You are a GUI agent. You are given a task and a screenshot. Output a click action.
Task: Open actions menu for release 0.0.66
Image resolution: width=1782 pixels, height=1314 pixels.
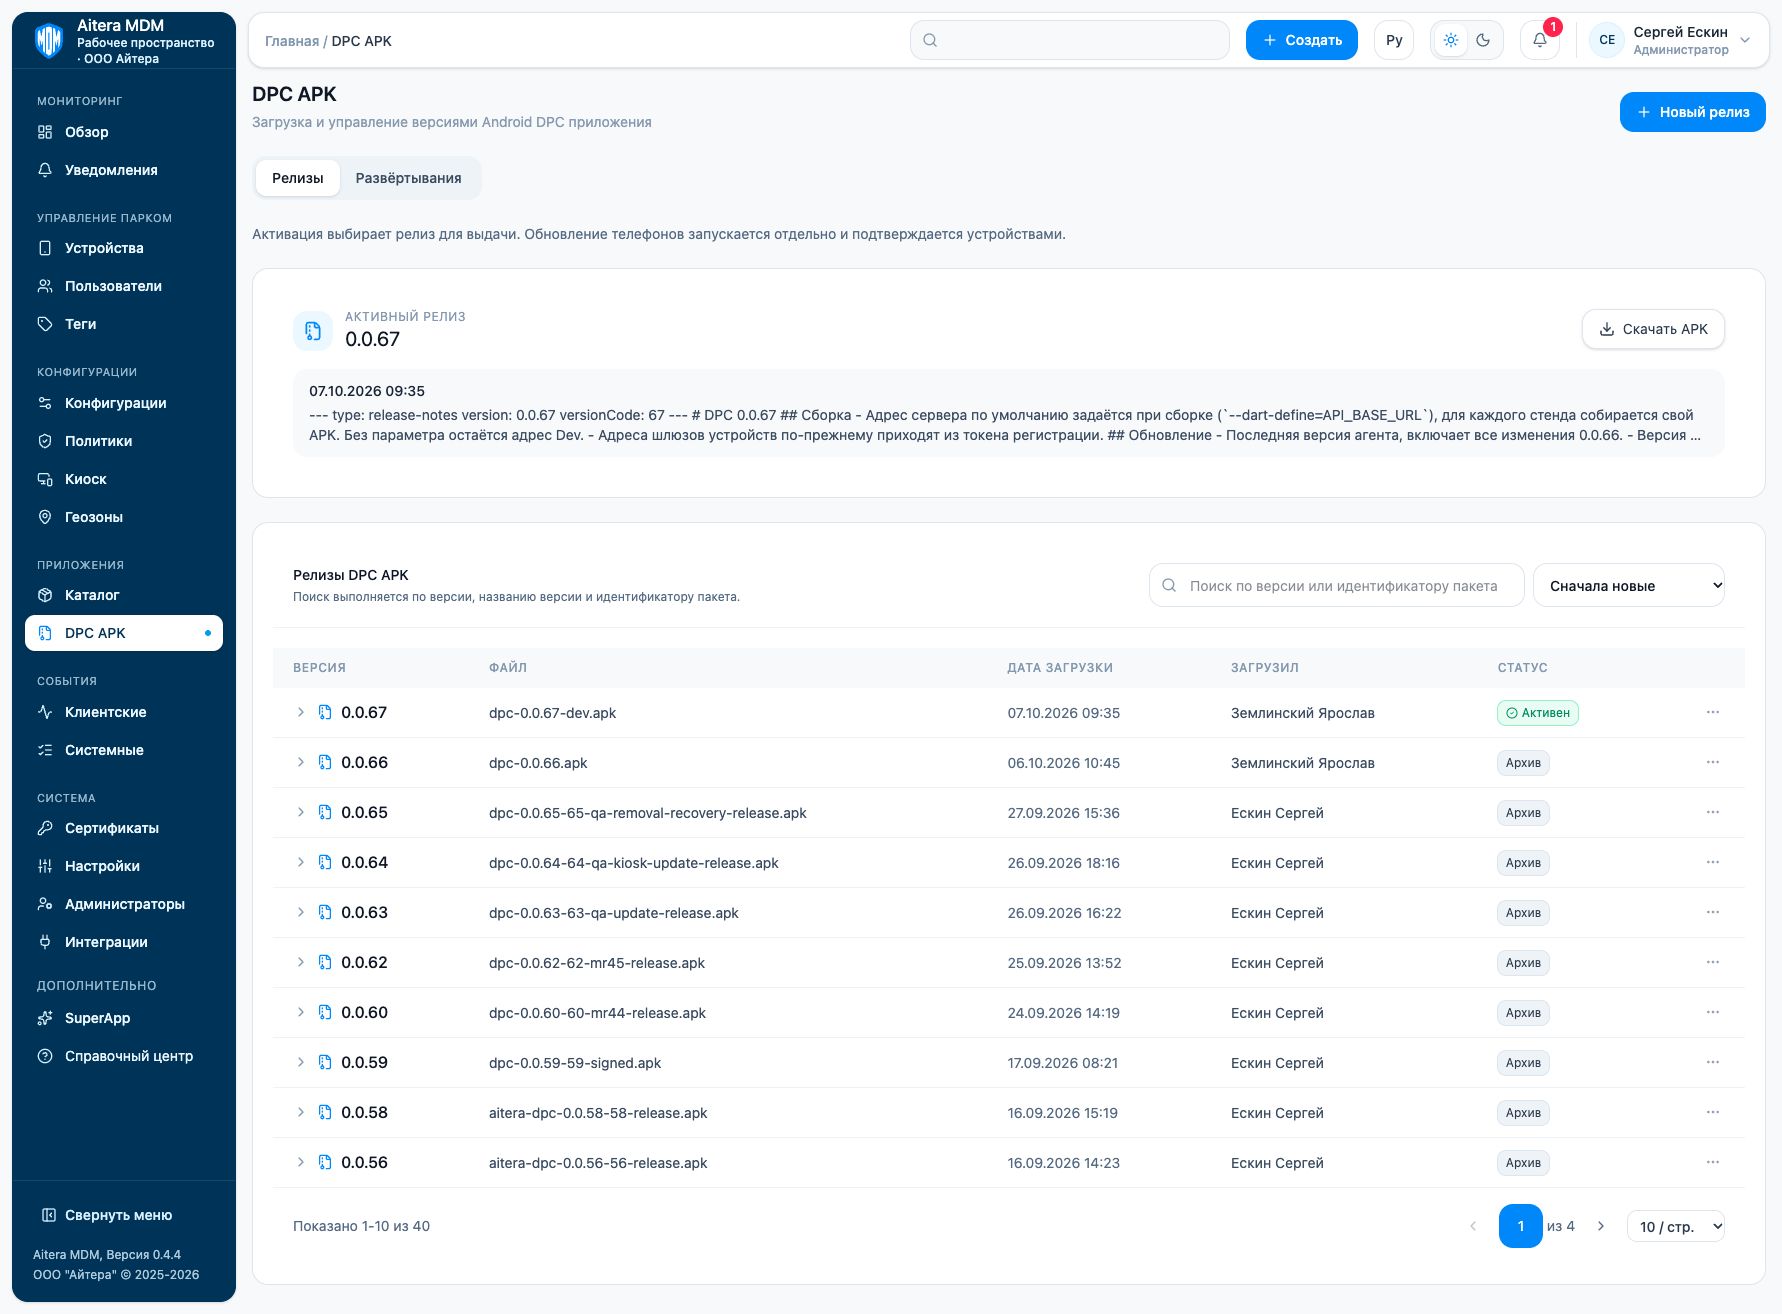pyautogui.click(x=1713, y=762)
